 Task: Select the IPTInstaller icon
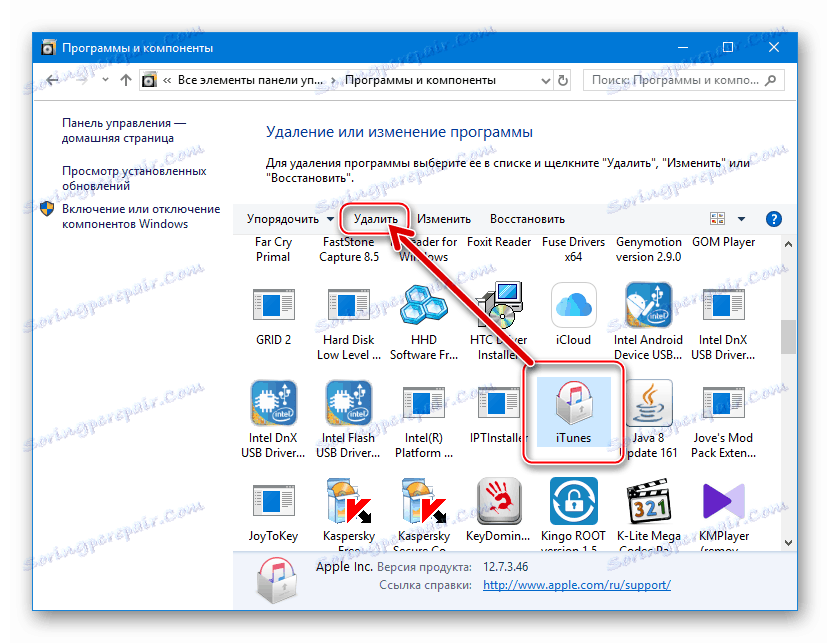pos(499,403)
